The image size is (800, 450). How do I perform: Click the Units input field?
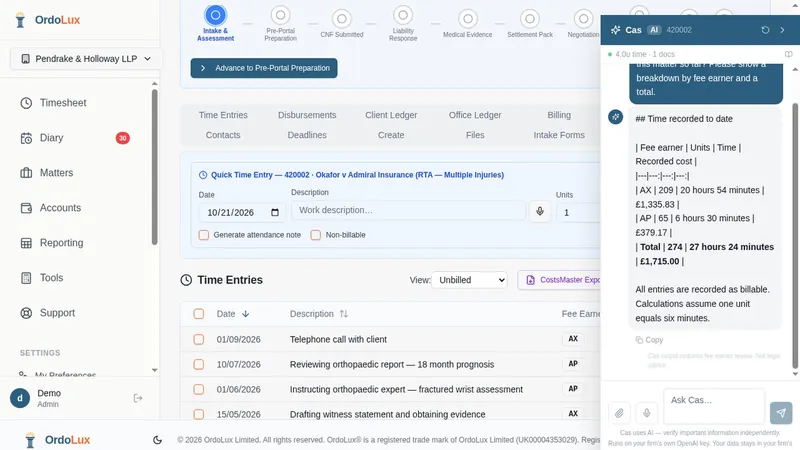tap(579, 212)
